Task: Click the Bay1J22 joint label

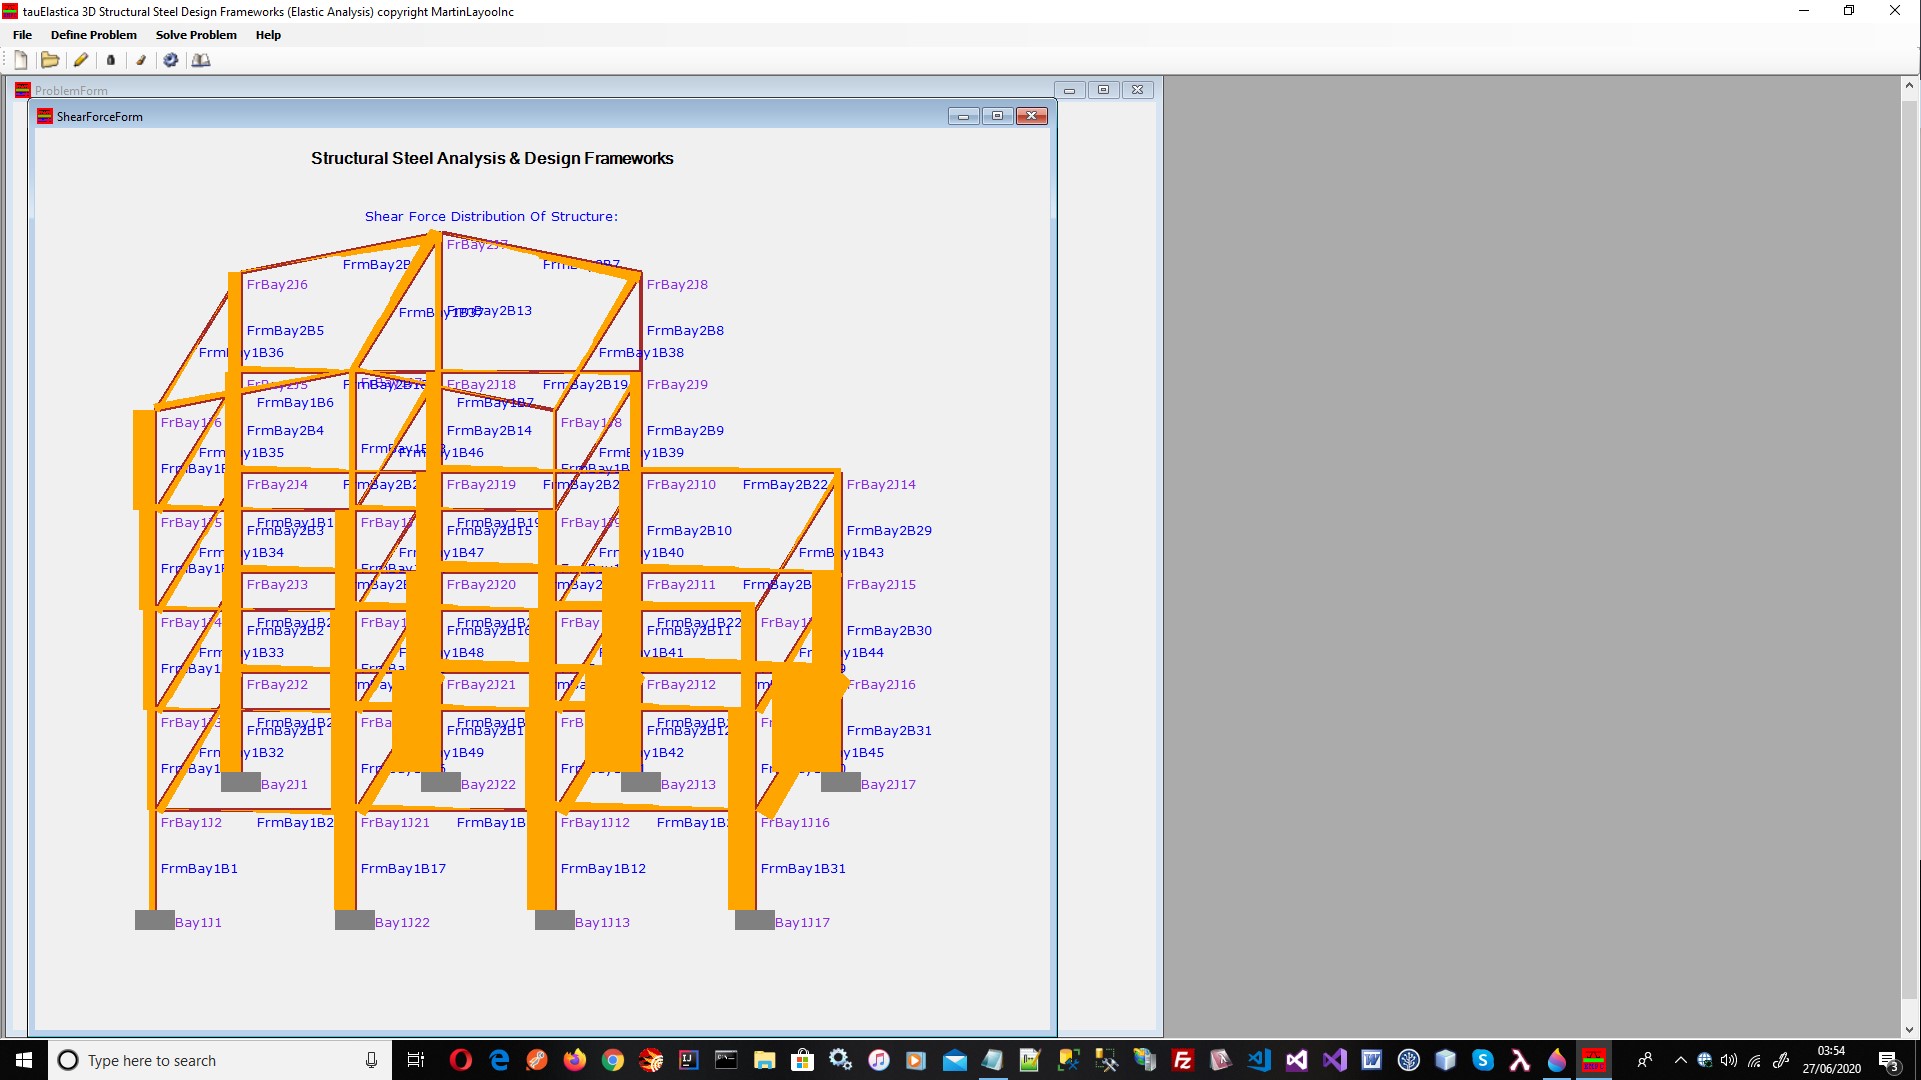Action: coord(402,922)
